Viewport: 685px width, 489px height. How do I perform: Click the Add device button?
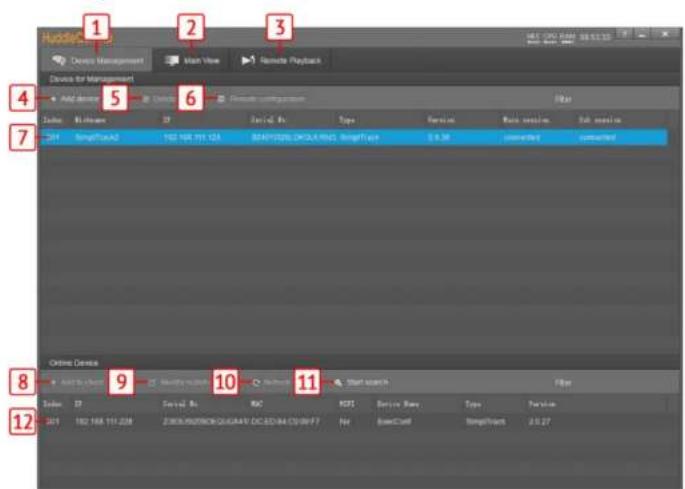[x=74, y=99]
